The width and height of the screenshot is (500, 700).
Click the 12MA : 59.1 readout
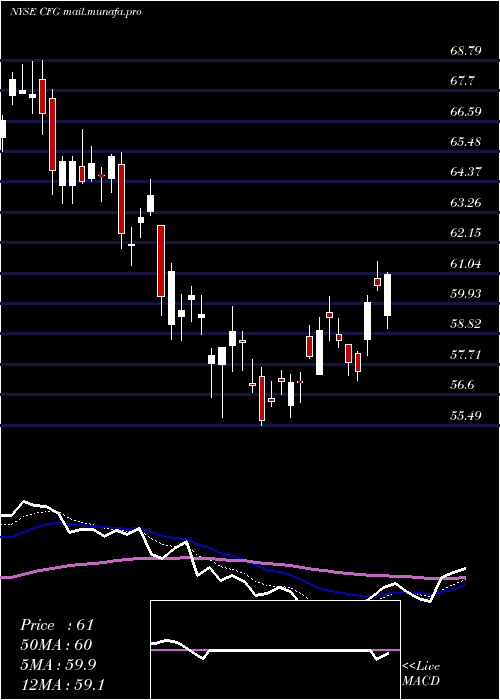pos(62,685)
